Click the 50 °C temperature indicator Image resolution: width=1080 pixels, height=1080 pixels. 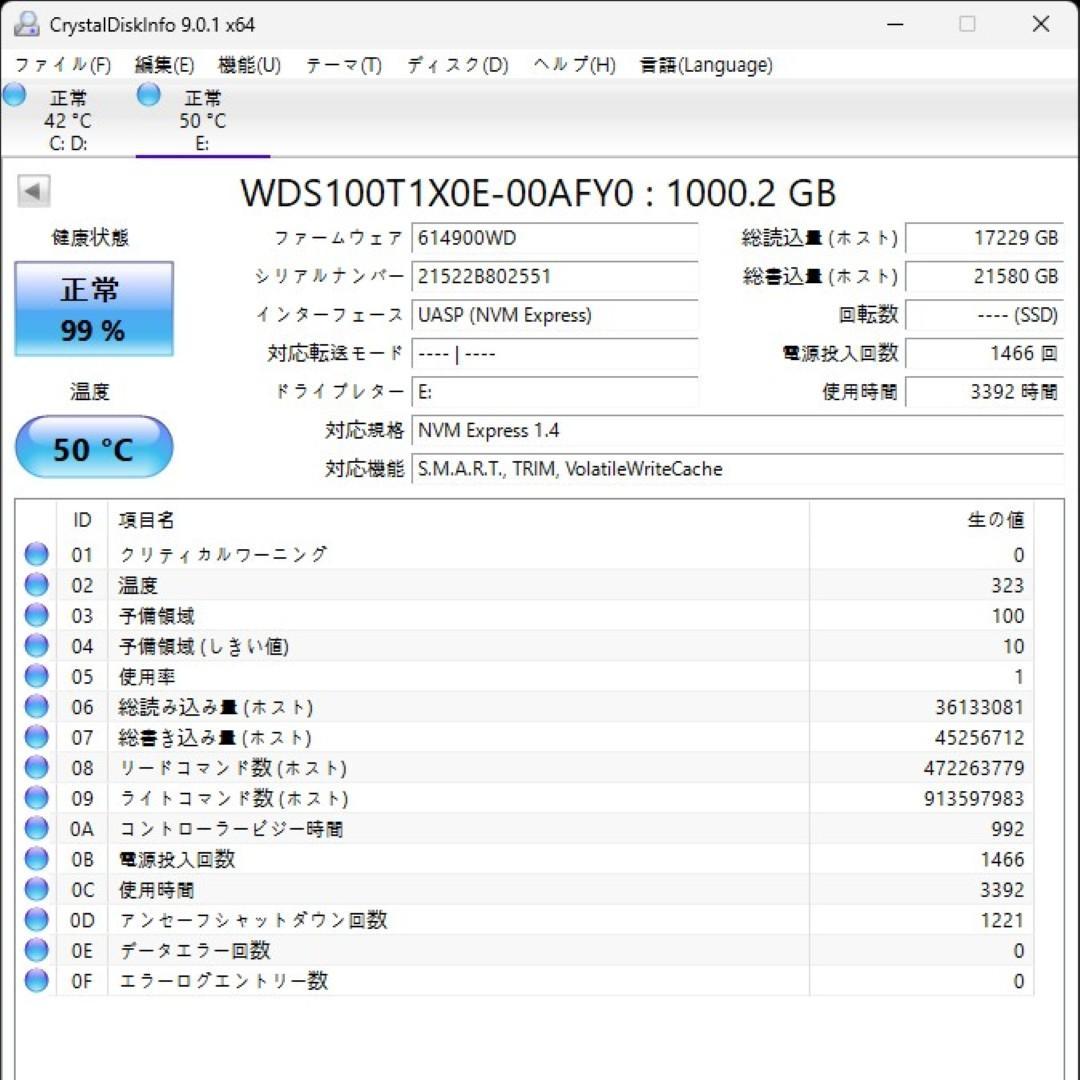(x=93, y=447)
